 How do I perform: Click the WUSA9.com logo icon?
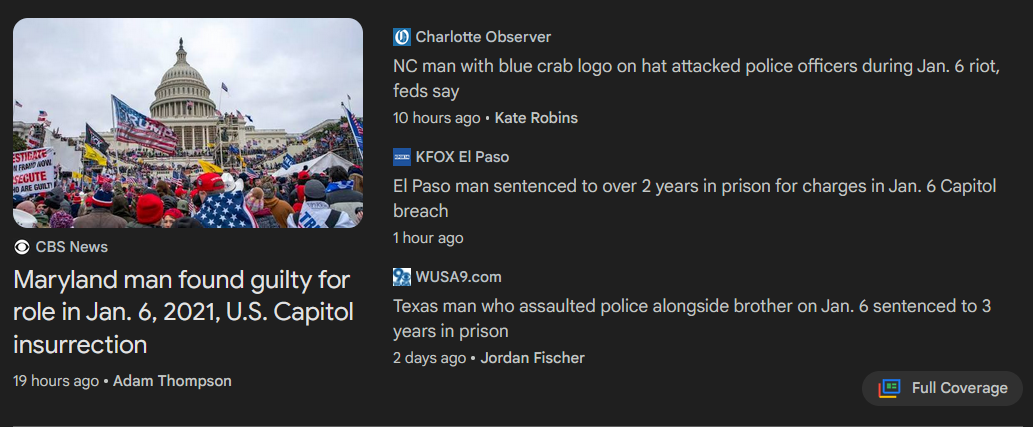point(402,277)
